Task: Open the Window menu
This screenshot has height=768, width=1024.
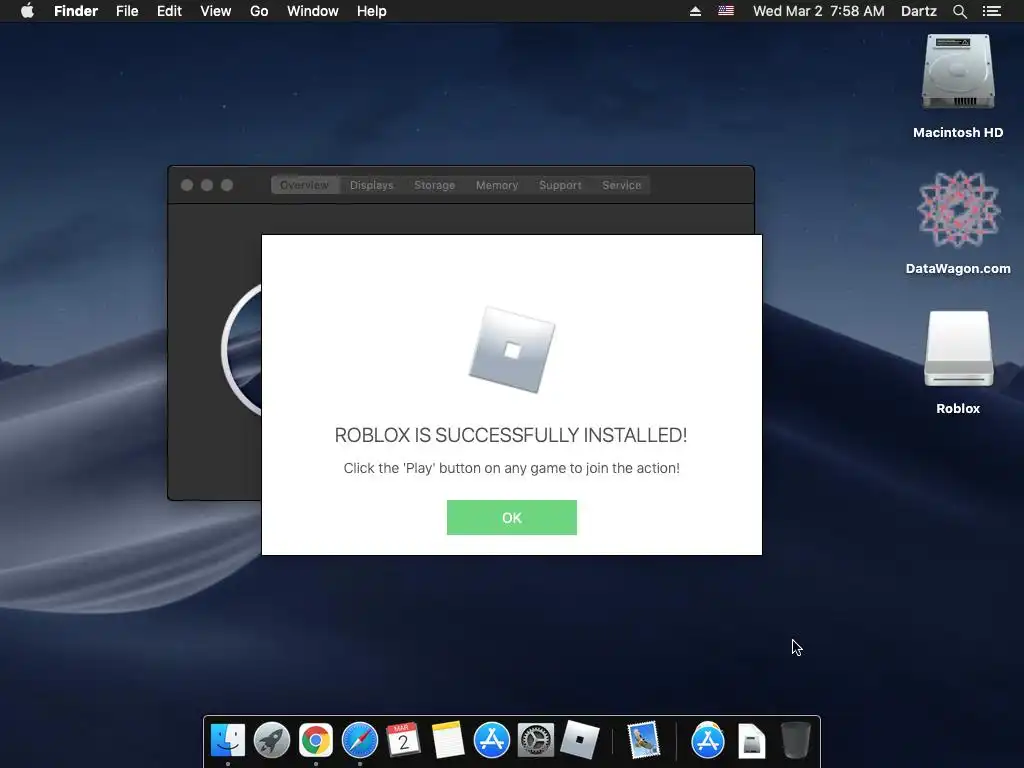Action: [313, 11]
